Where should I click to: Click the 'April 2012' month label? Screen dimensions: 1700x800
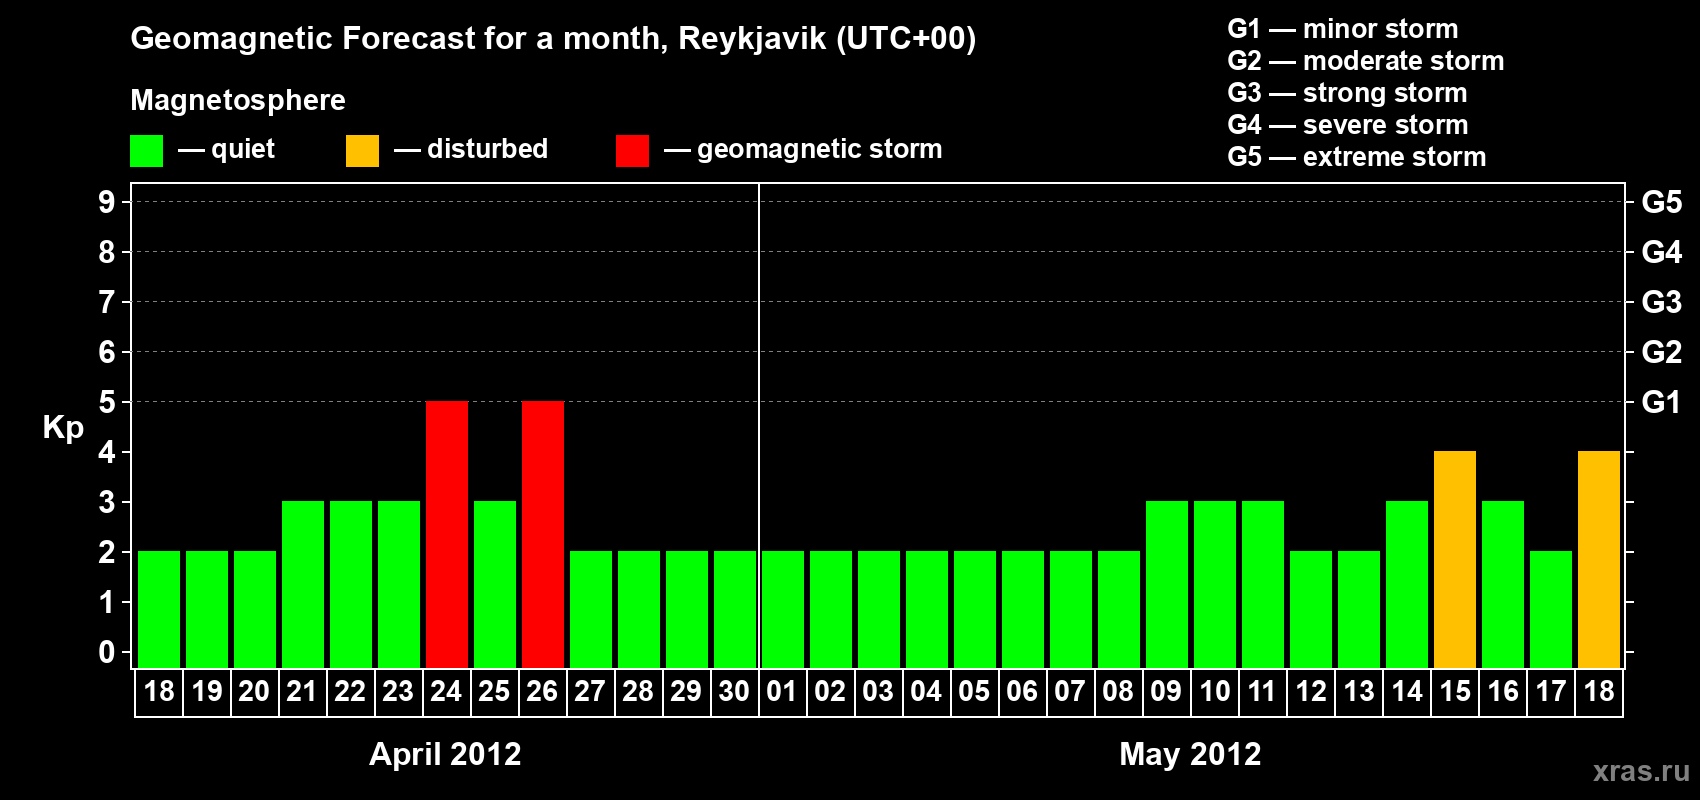click(445, 754)
